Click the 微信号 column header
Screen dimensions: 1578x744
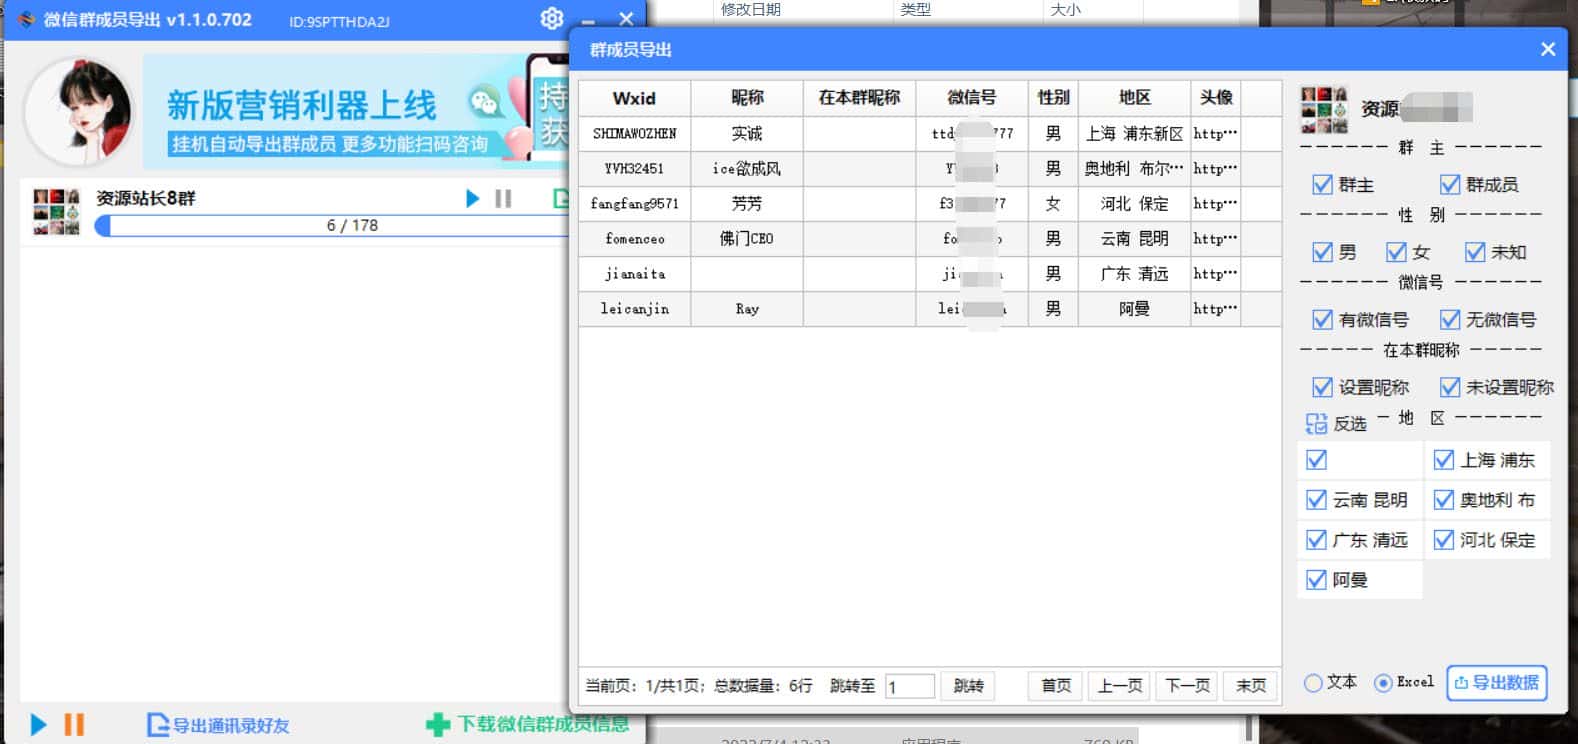point(971,98)
